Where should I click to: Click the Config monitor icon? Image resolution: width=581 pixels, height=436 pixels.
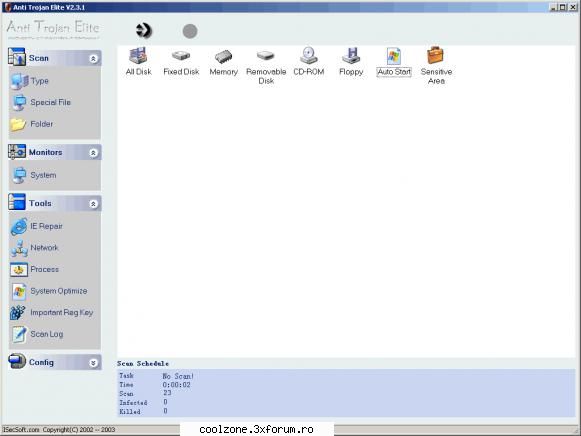[x=17, y=361]
